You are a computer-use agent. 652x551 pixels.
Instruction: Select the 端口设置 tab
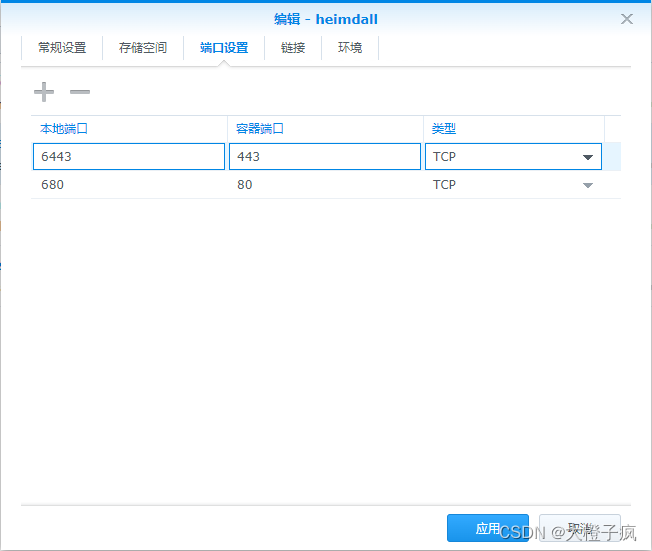coord(224,48)
